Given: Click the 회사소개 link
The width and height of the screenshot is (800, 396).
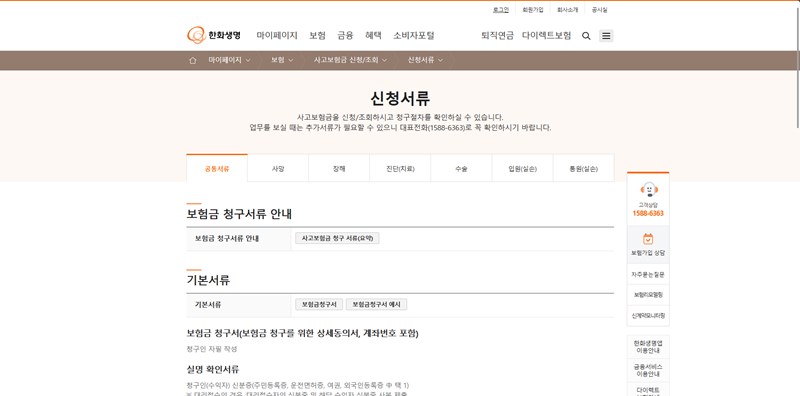Looking at the screenshot, I should tap(567, 10).
